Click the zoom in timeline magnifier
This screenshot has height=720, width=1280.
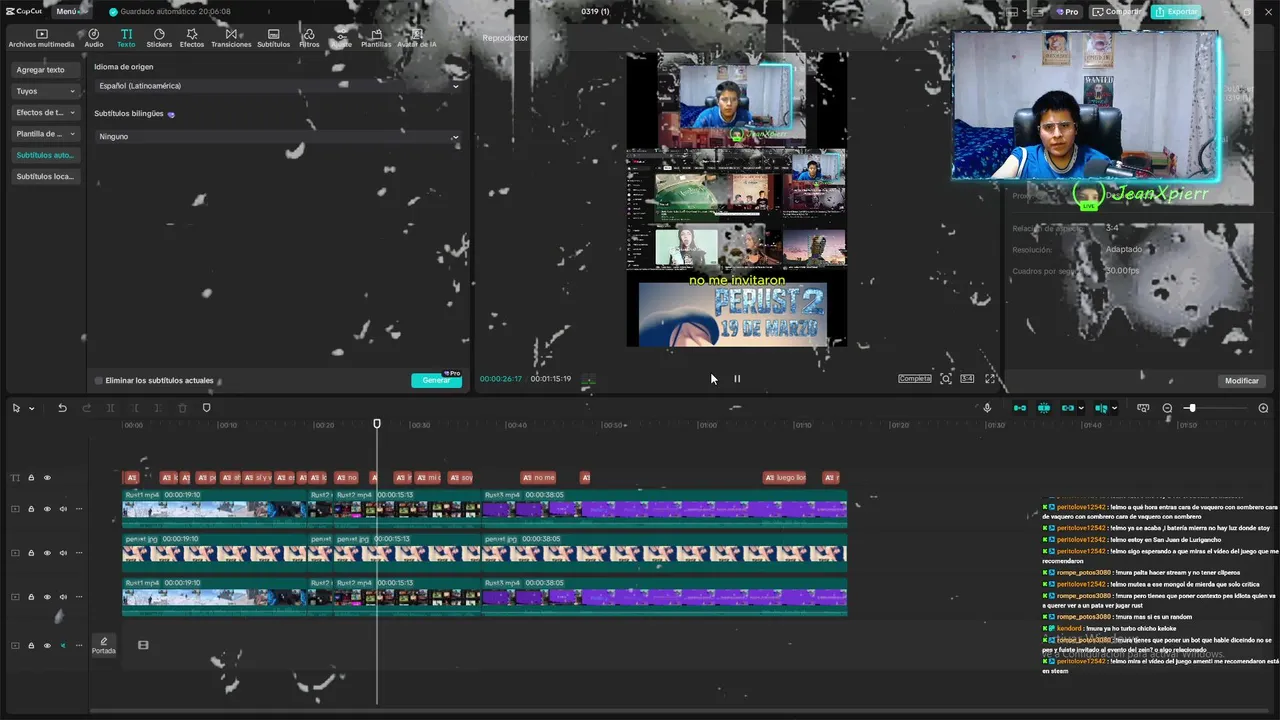click(1263, 408)
